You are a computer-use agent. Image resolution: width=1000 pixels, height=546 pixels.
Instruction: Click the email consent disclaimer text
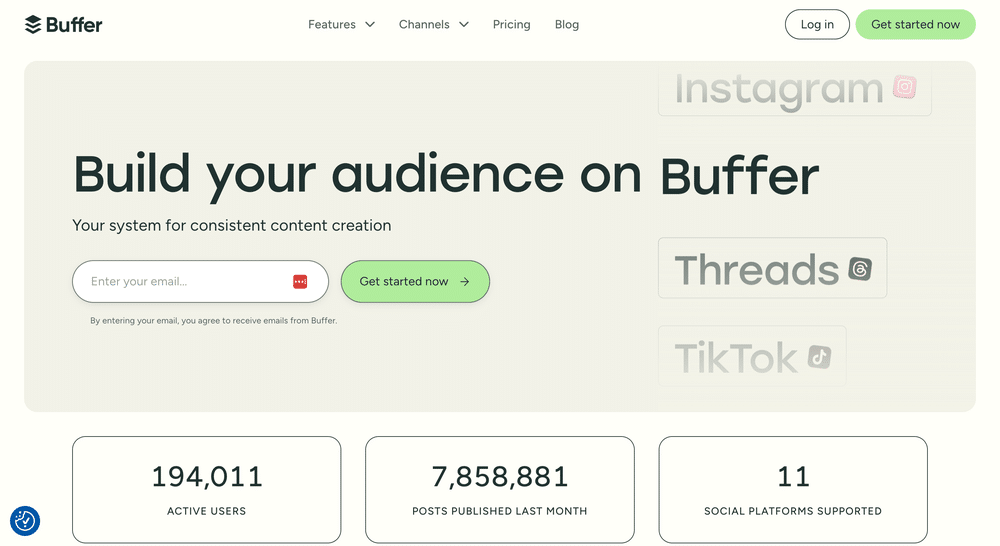coord(214,321)
